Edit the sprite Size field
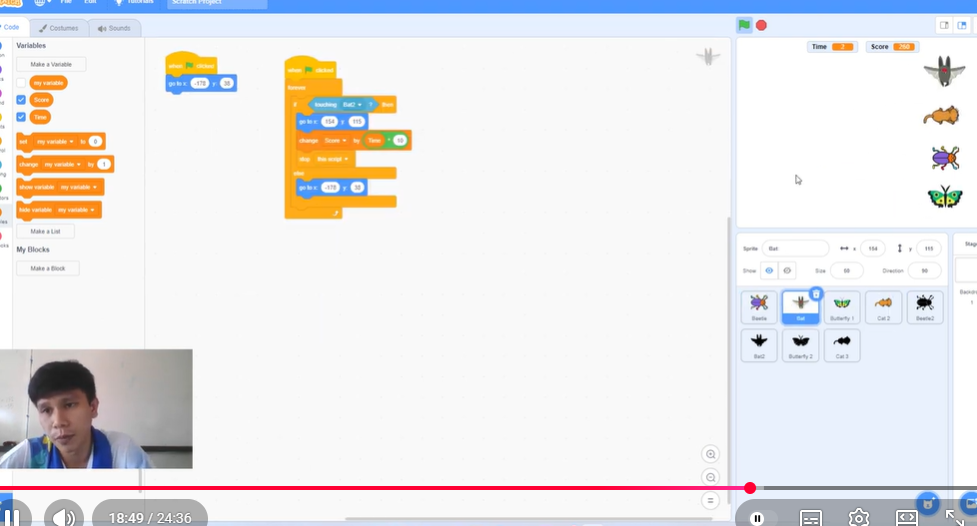 pyautogui.click(x=847, y=271)
